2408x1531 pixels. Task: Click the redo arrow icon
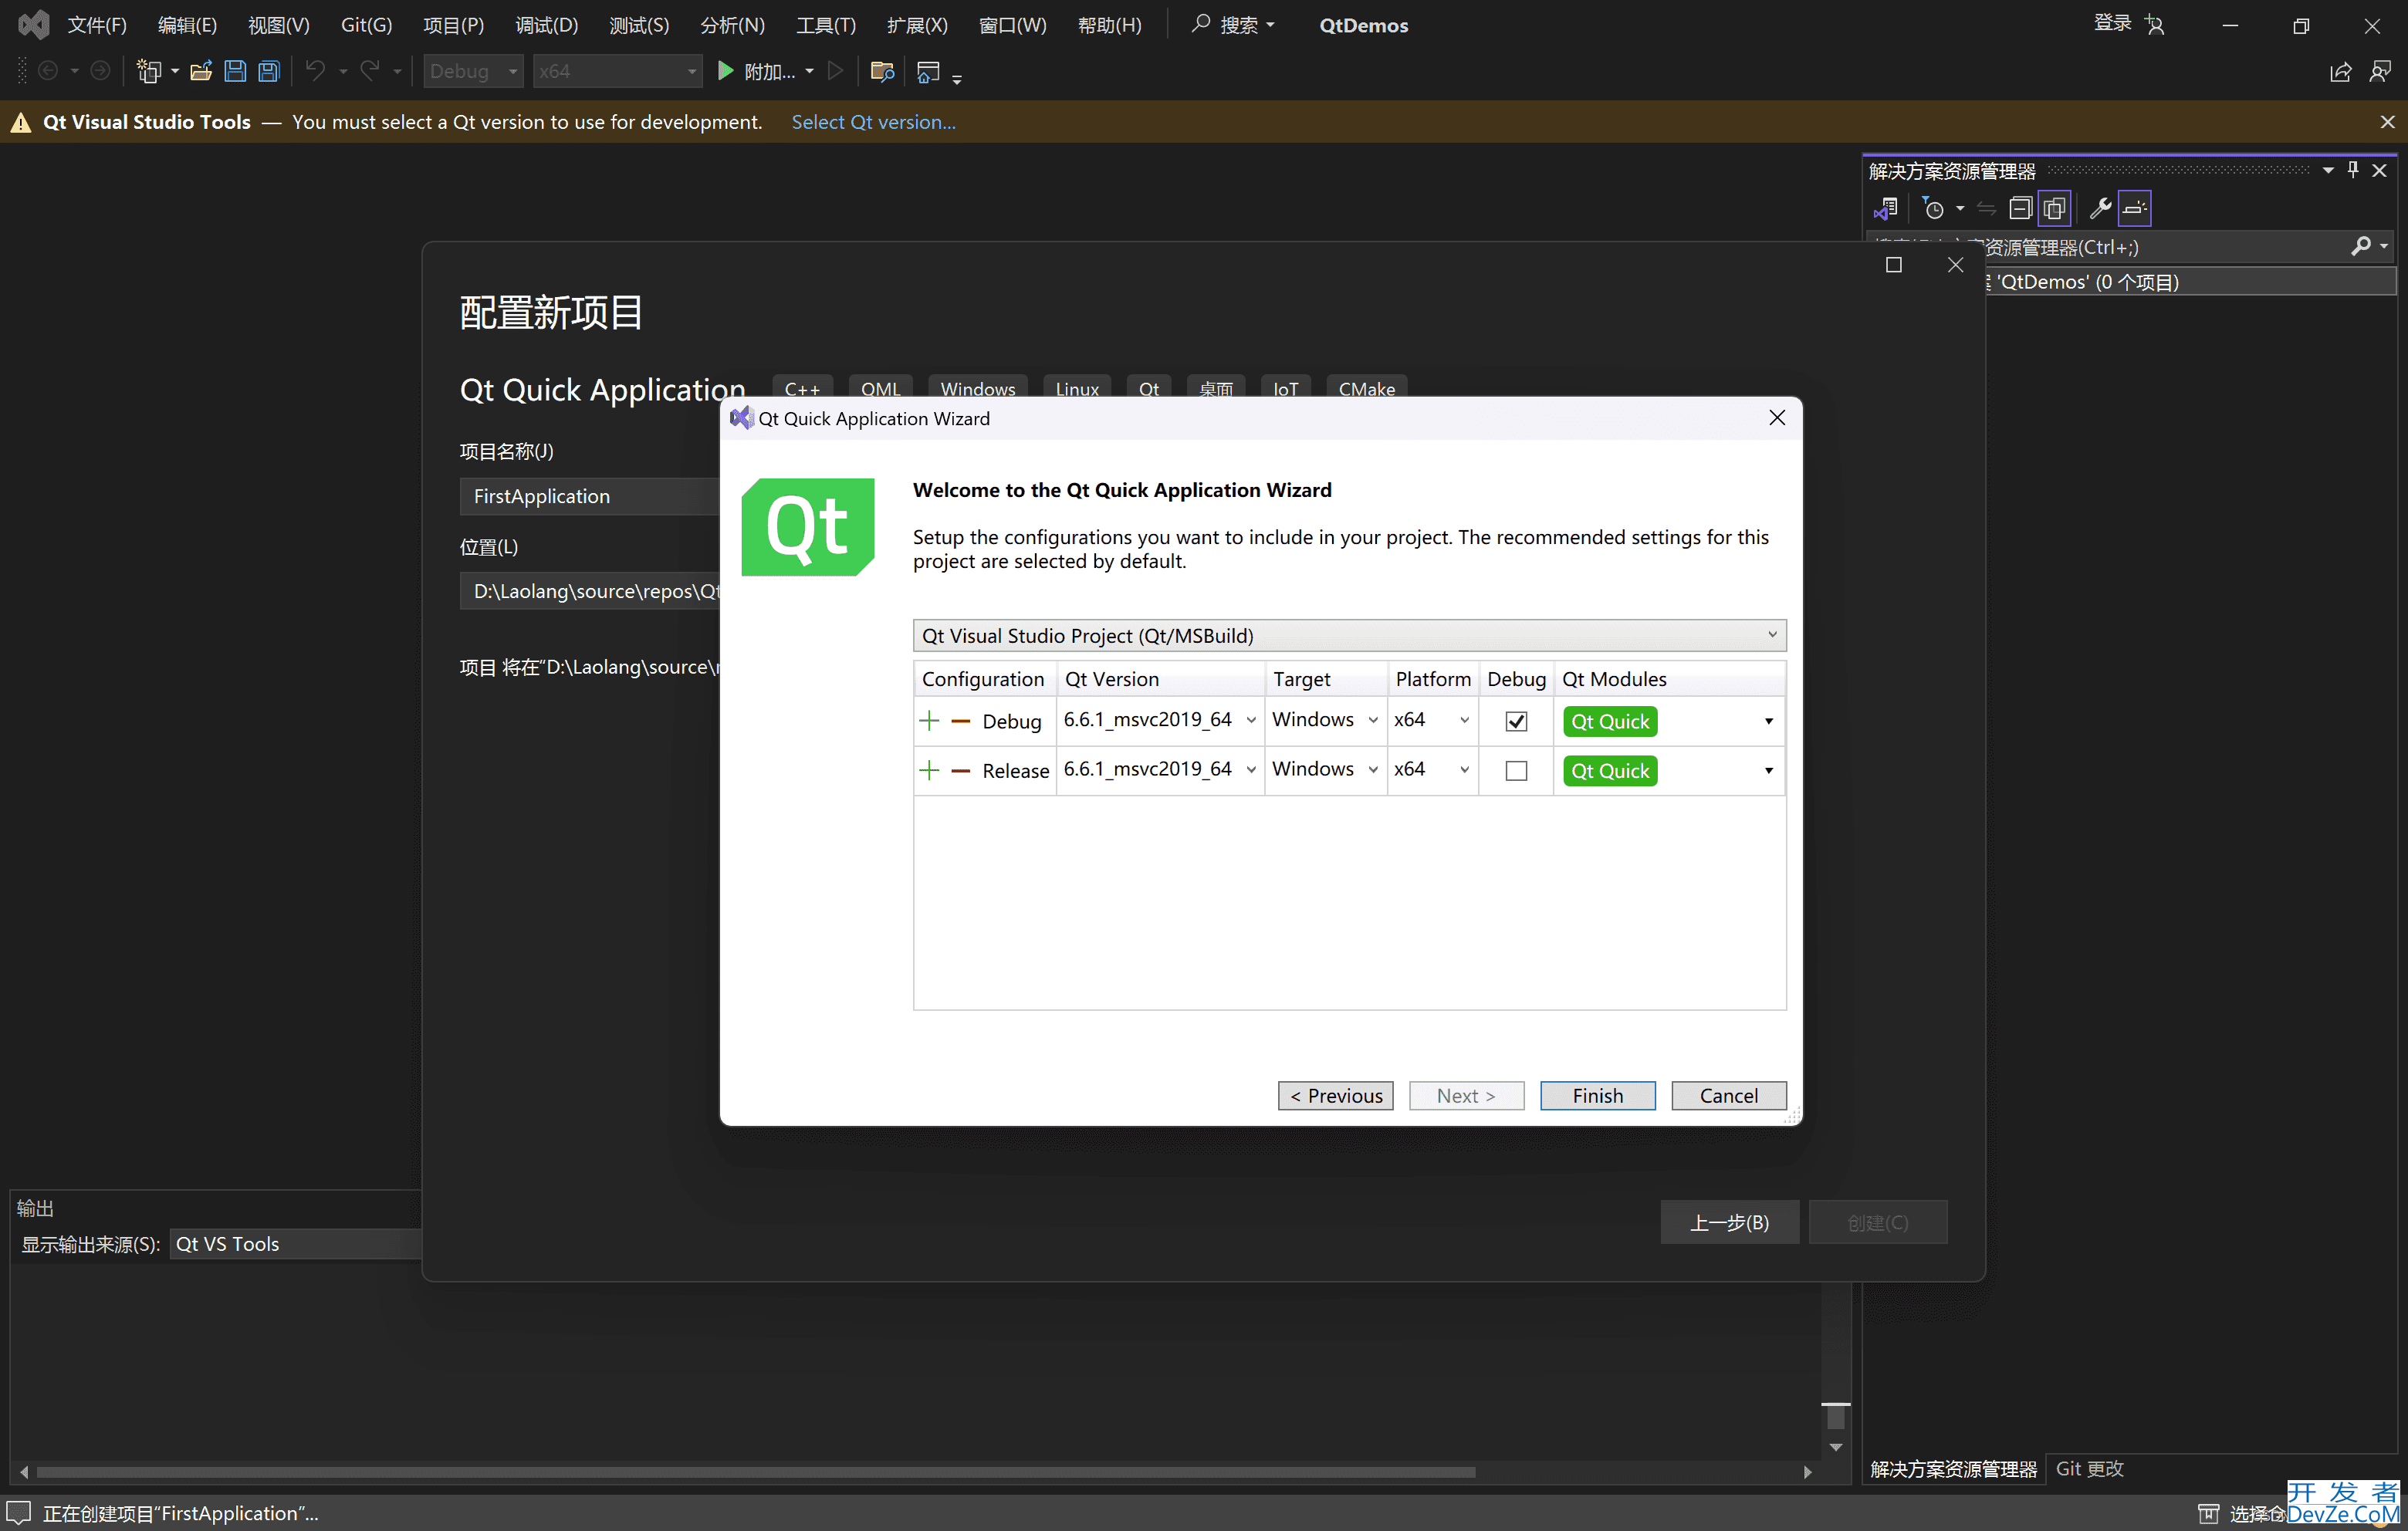[370, 71]
